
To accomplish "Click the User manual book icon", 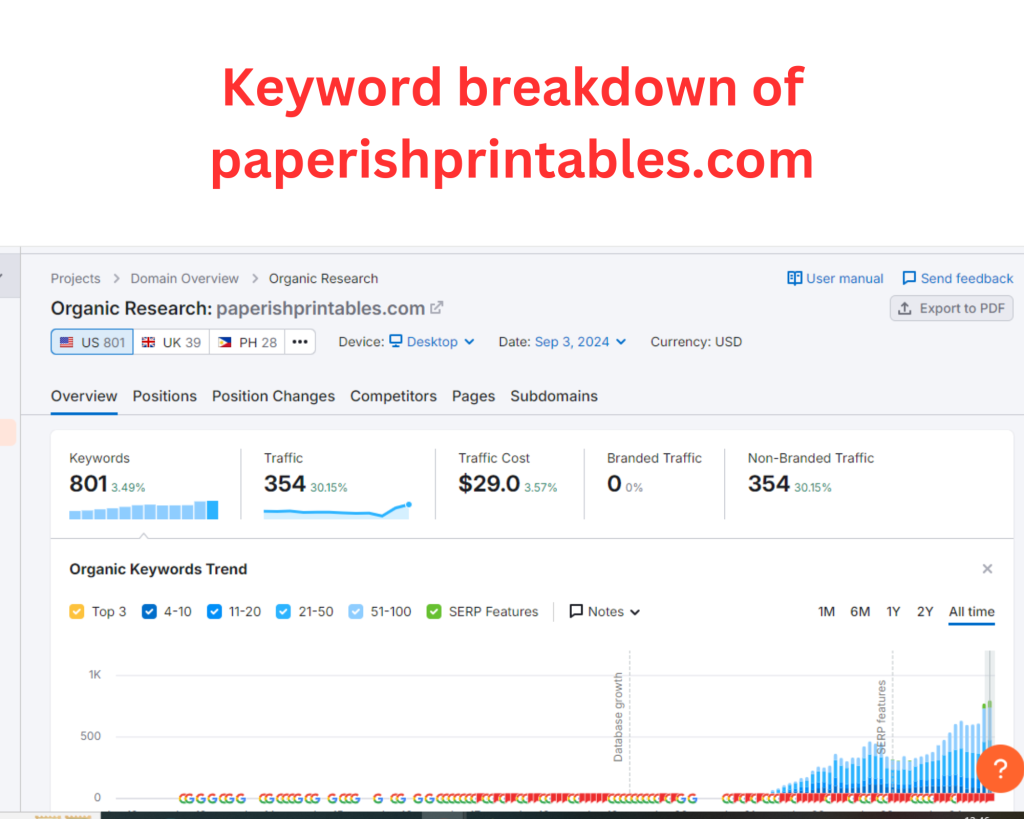I will (x=795, y=279).
